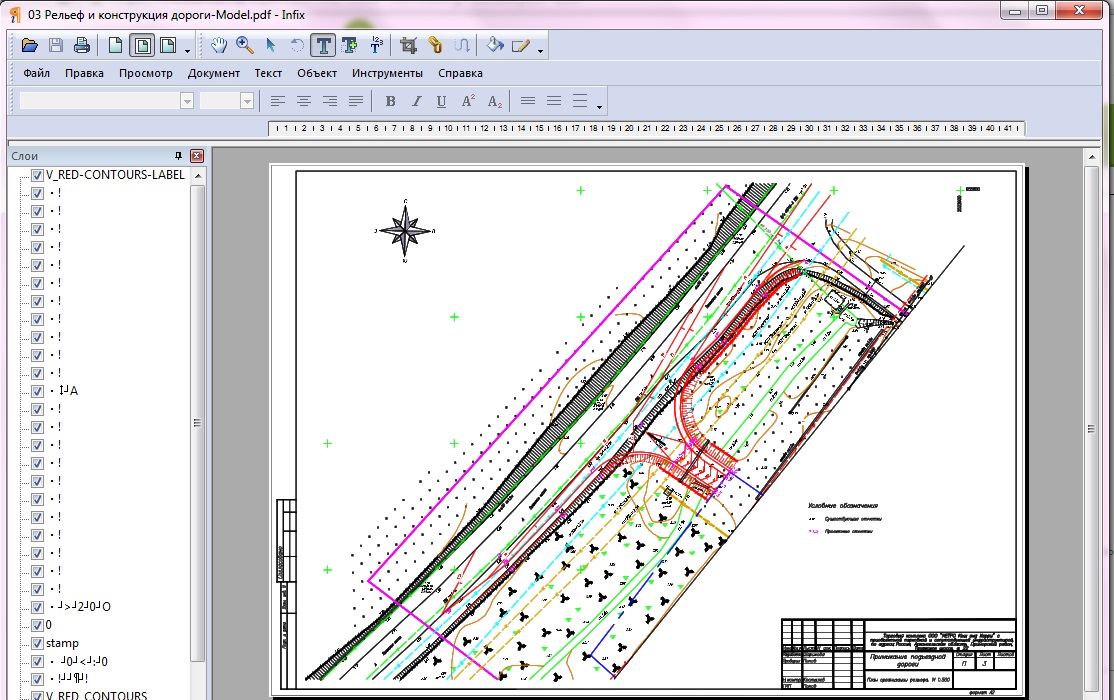Select the Zoom magnifier tool
Image resolution: width=1114 pixels, height=700 pixels.
245,45
